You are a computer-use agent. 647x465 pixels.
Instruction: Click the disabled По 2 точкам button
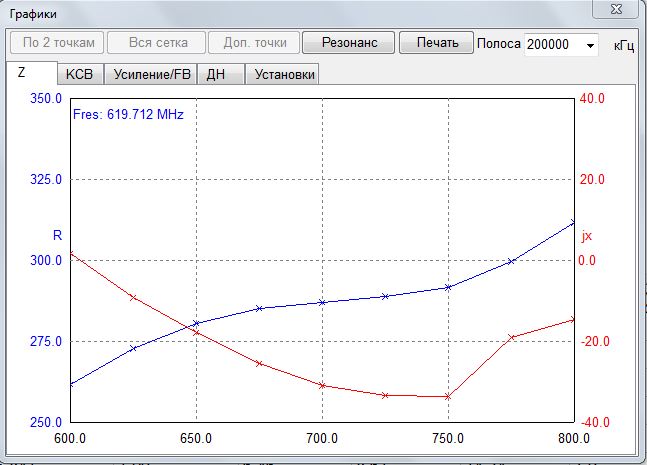pyautogui.click(x=57, y=42)
